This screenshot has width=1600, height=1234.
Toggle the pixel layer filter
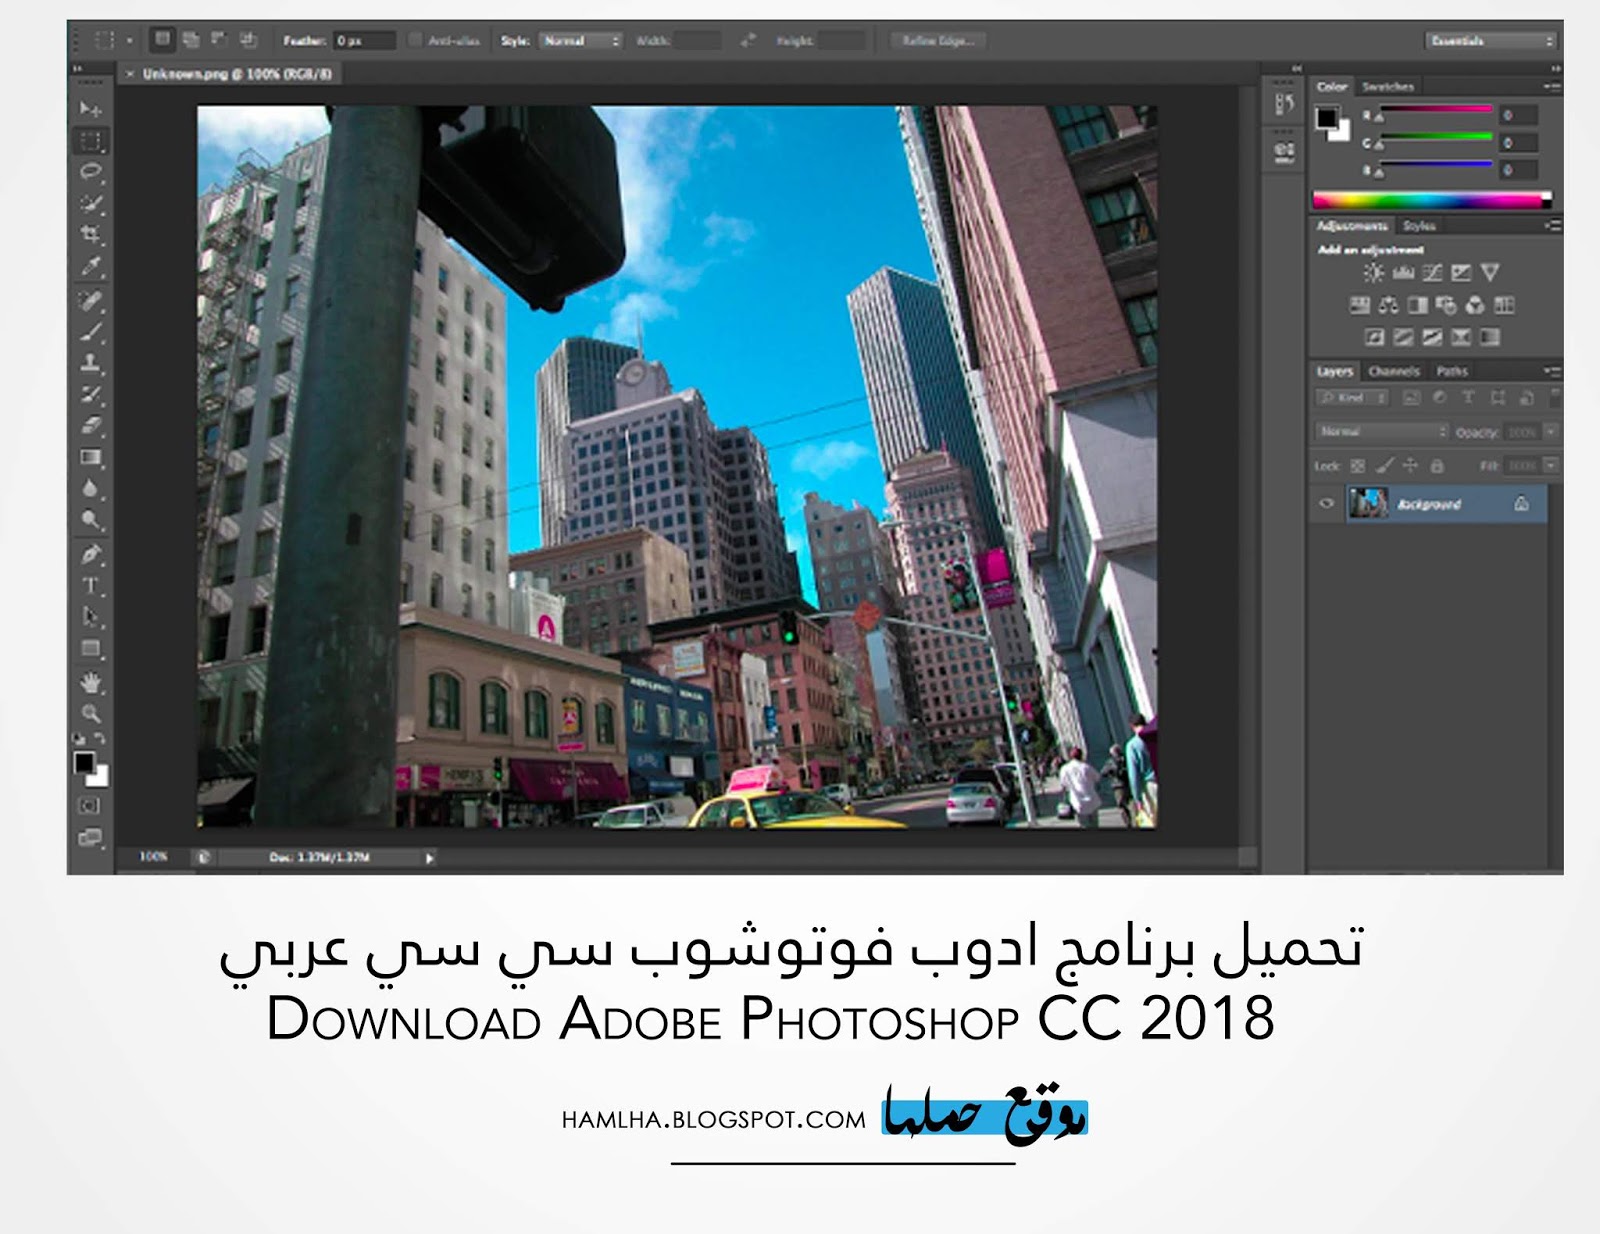1411,398
